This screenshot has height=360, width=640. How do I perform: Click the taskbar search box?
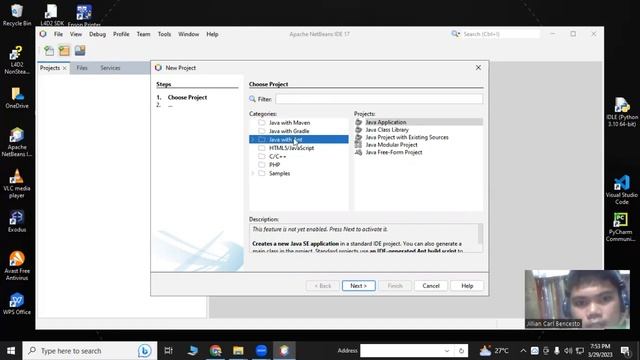pos(90,351)
